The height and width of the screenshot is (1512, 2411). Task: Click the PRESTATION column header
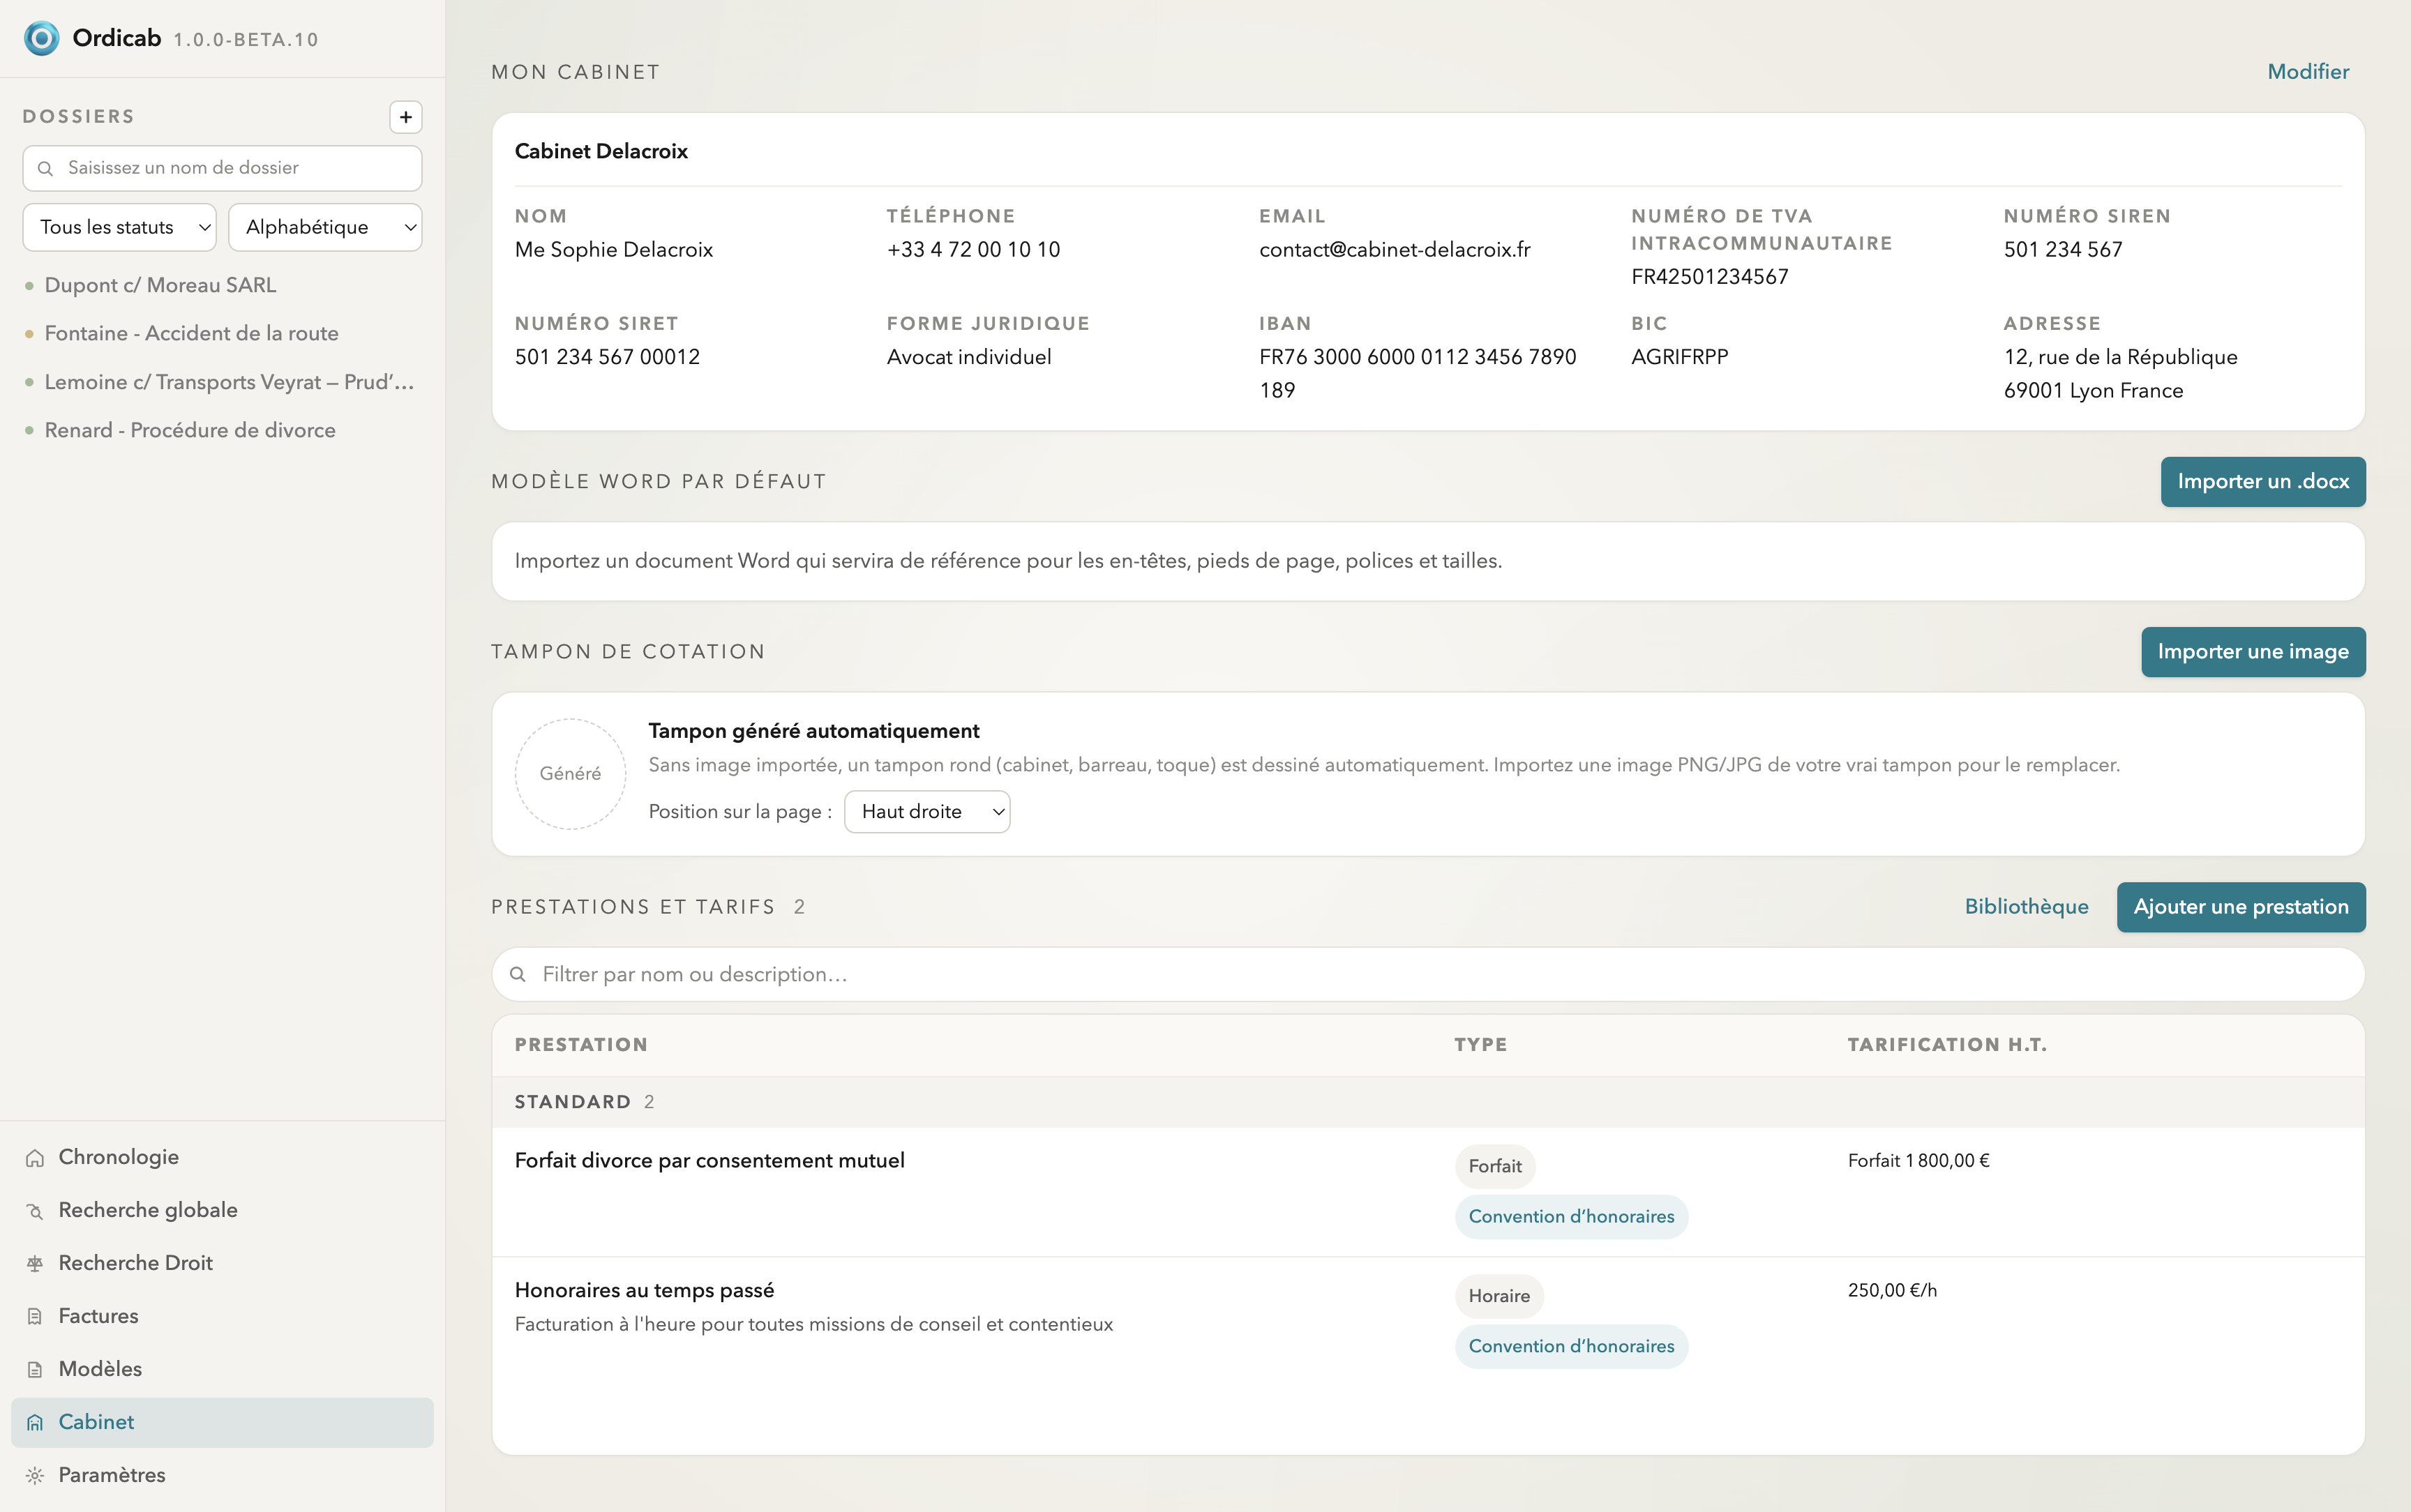581,1045
